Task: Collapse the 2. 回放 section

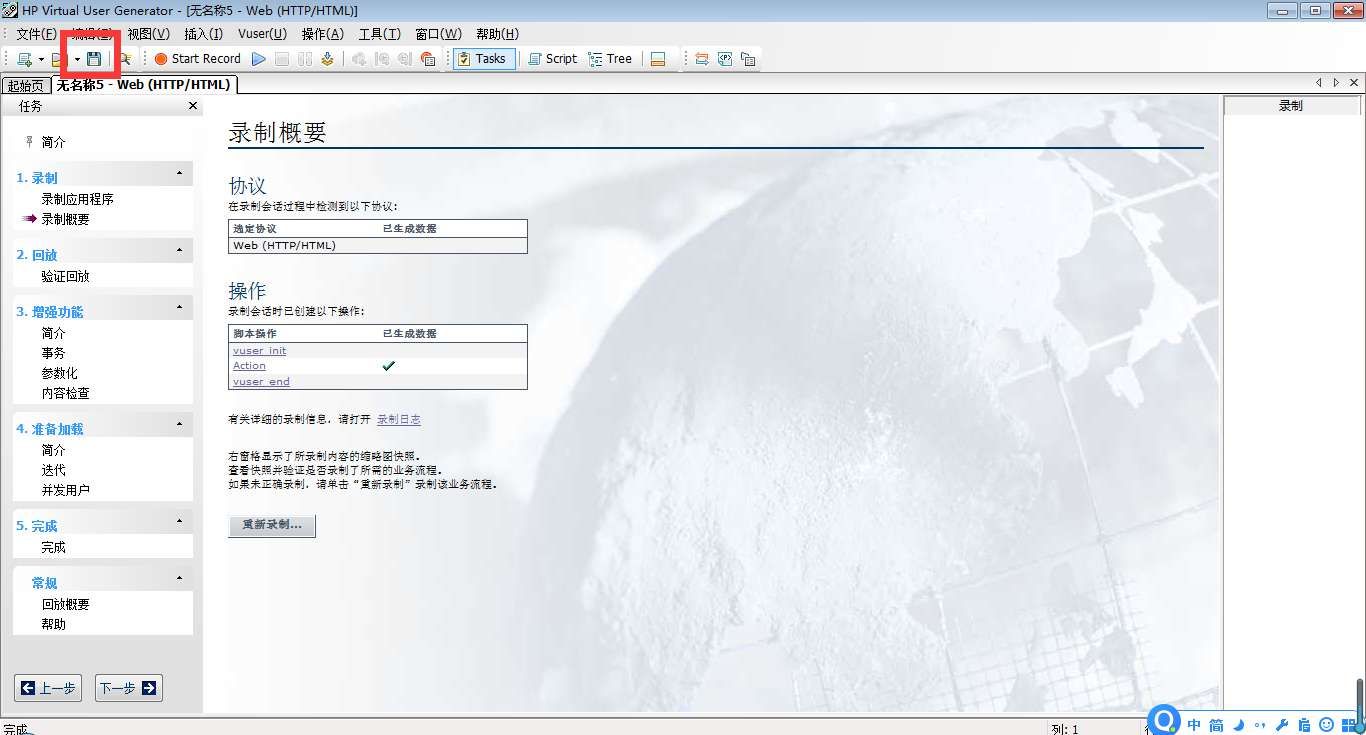Action: [179, 250]
